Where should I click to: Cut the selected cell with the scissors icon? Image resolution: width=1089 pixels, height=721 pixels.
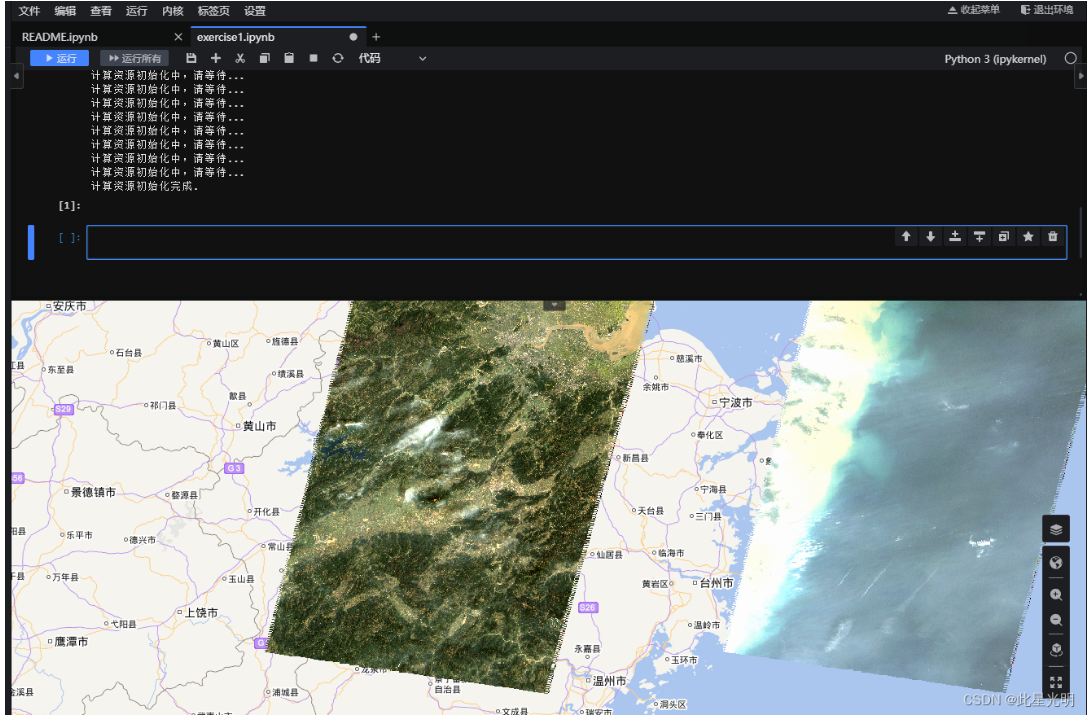(240, 58)
